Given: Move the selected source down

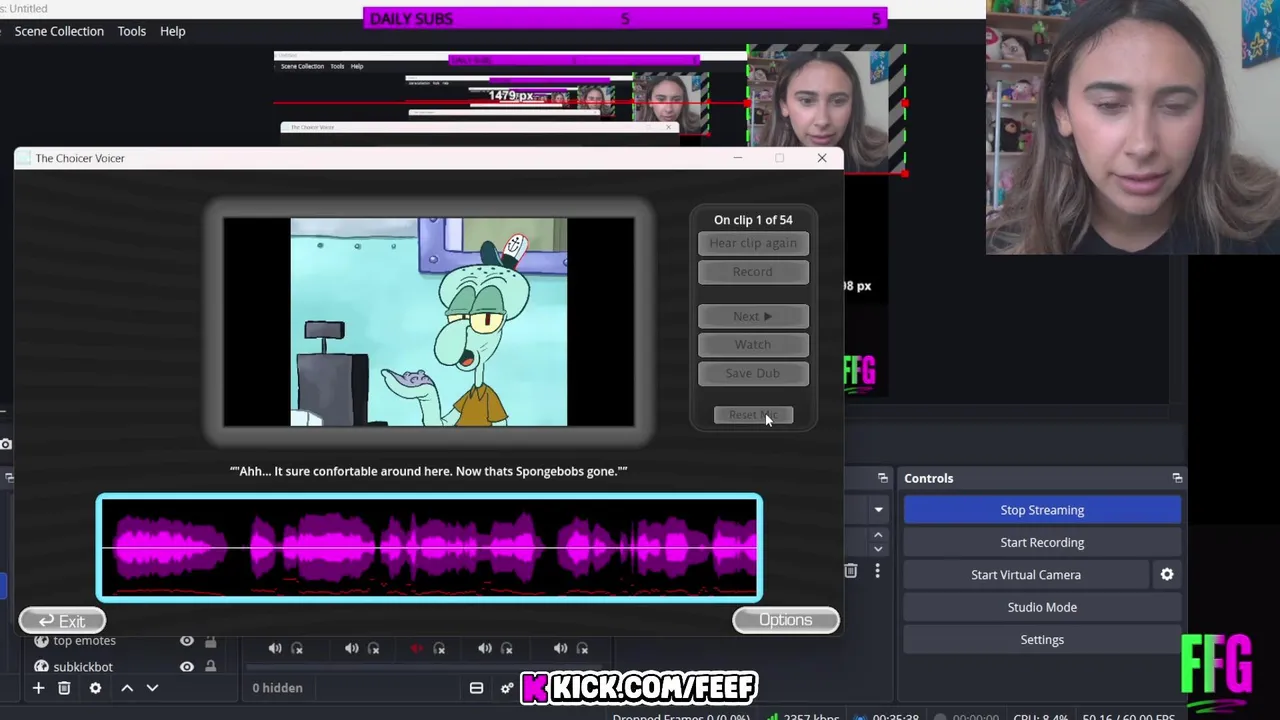Looking at the screenshot, I should (x=152, y=688).
